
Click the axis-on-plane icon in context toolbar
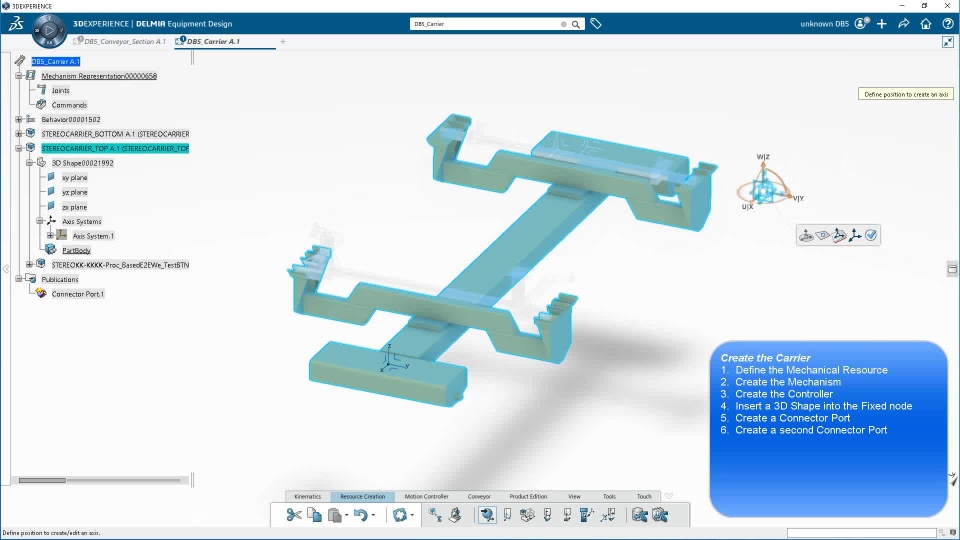(839, 235)
